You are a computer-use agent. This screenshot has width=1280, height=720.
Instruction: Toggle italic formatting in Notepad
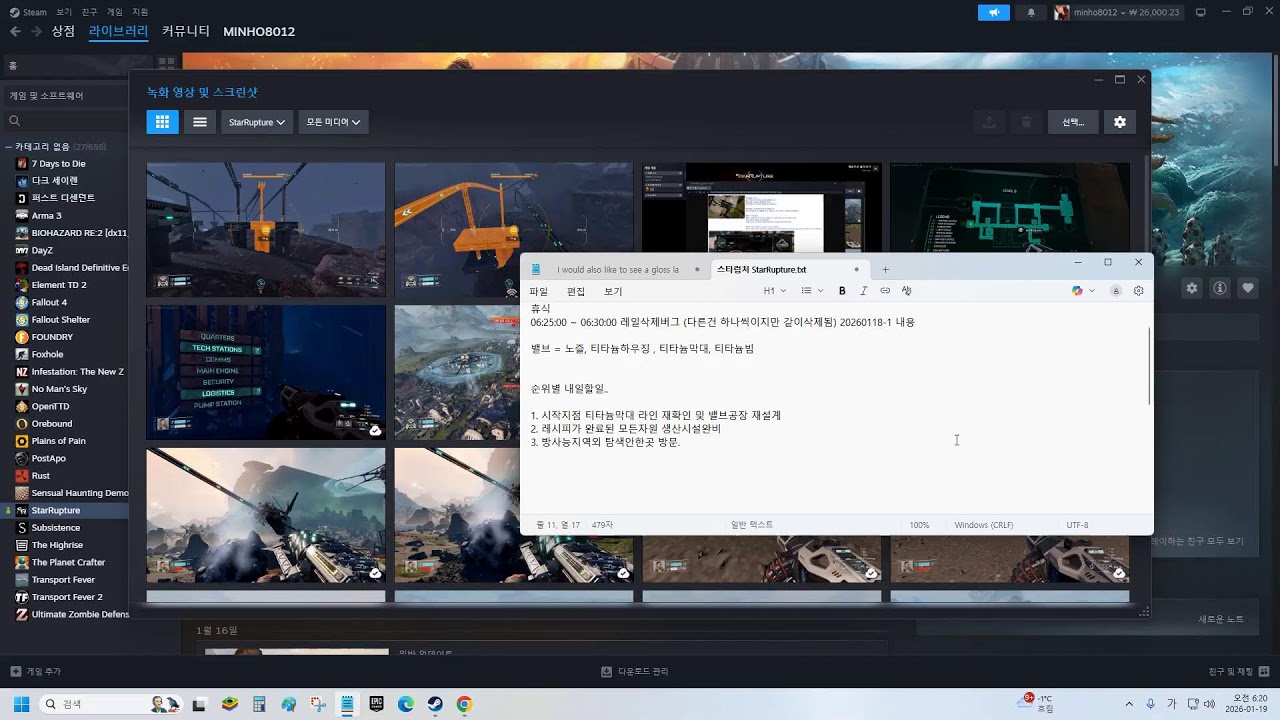click(864, 291)
